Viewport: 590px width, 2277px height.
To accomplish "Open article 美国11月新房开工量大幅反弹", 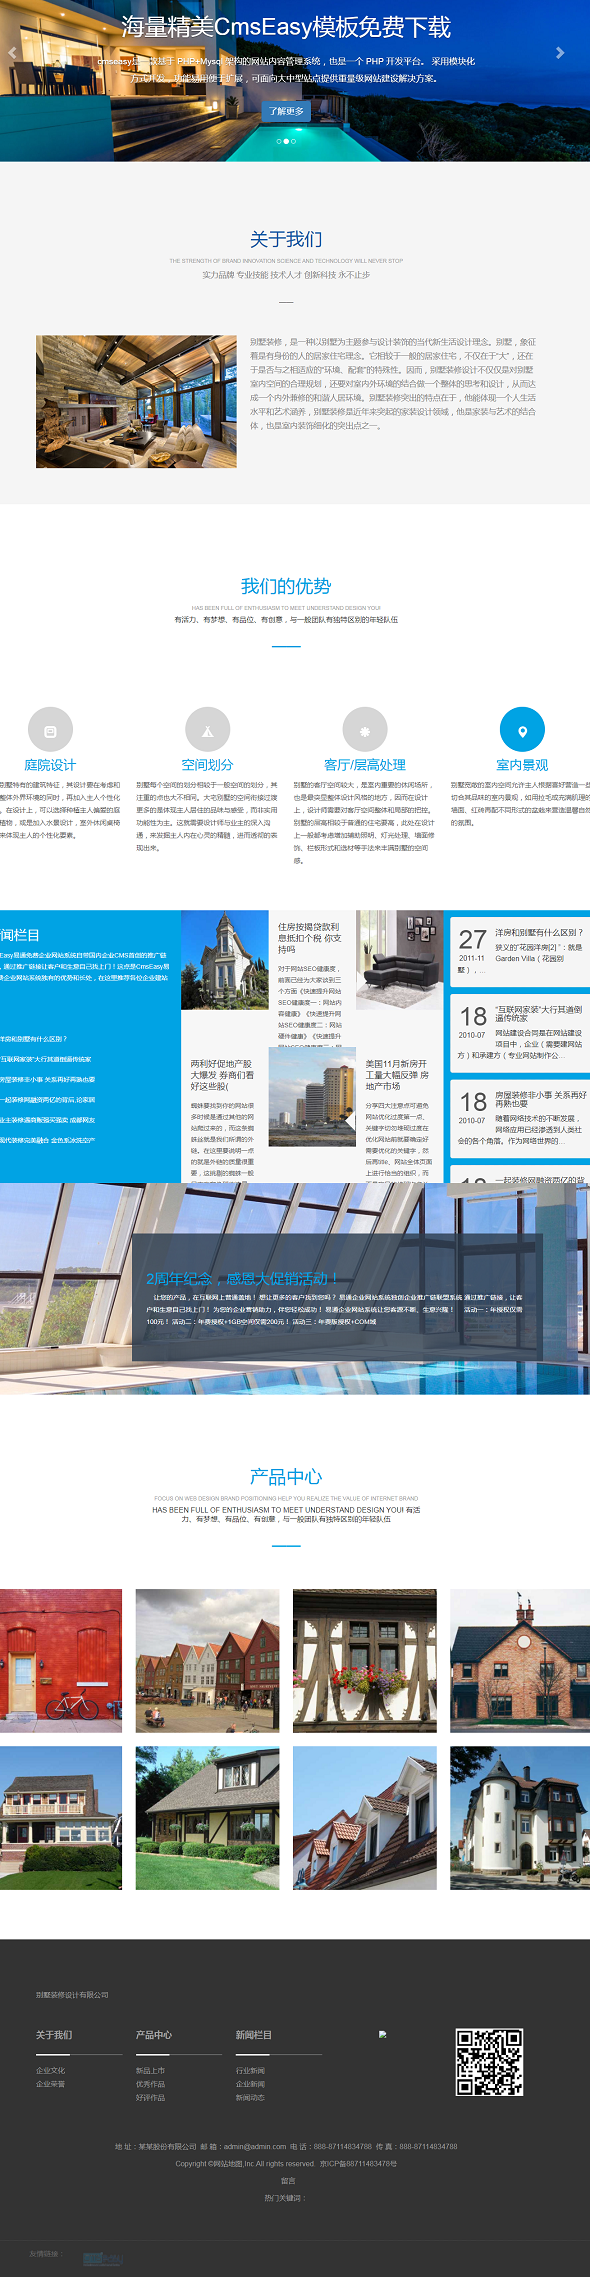I will click(x=398, y=1075).
